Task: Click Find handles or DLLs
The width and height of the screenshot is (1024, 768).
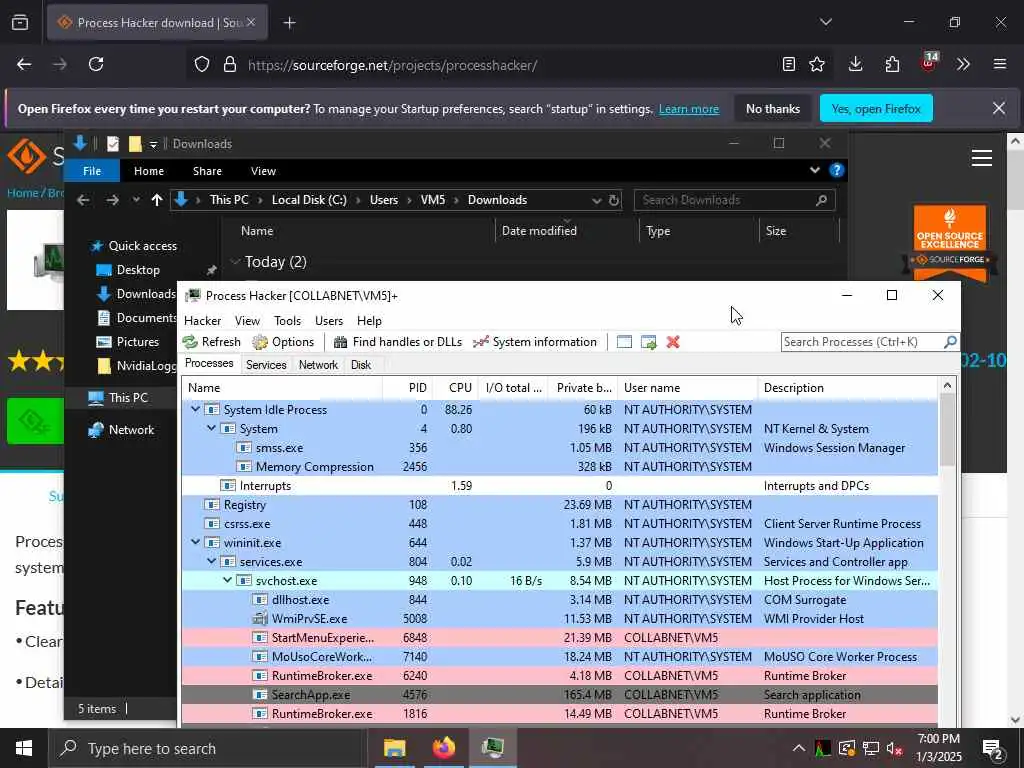Action: [x=398, y=342]
